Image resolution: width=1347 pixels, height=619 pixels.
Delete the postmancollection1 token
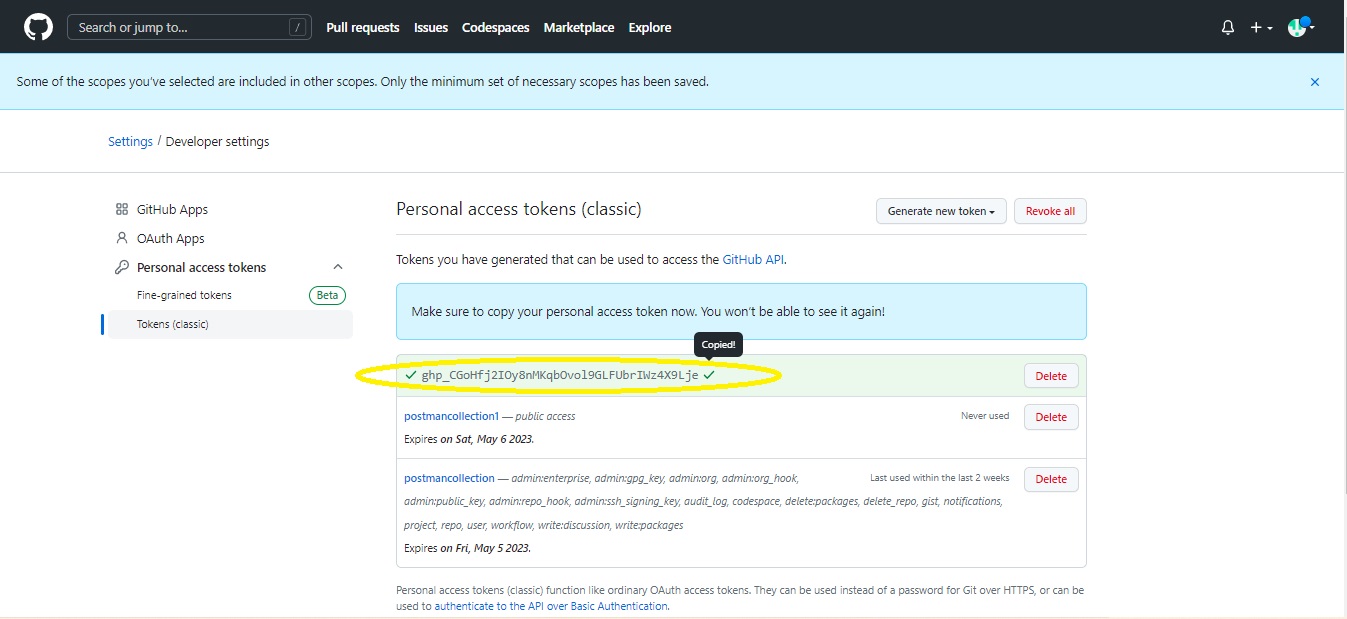click(1050, 417)
